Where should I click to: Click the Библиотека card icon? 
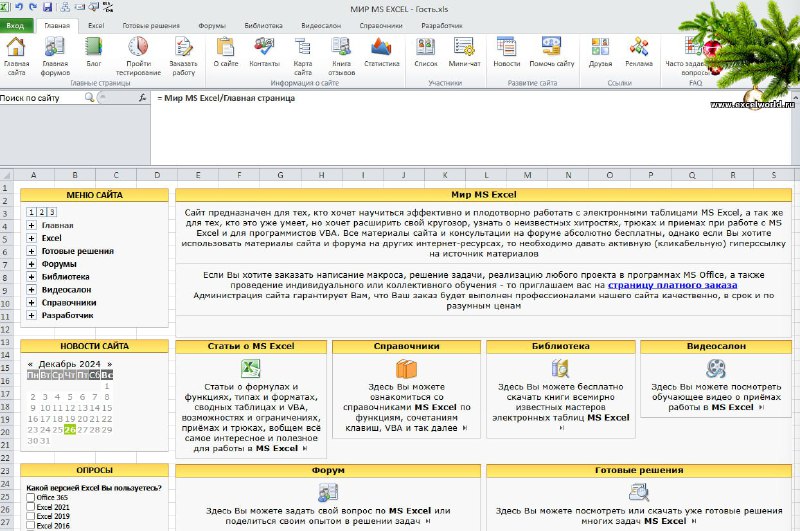560,368
